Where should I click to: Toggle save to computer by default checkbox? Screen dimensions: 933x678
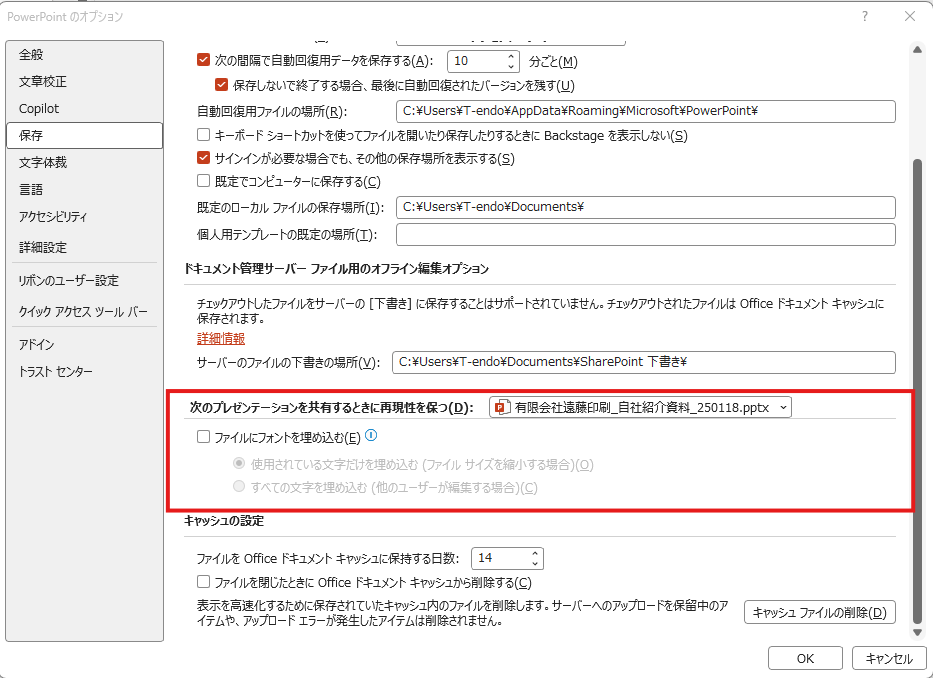(204, 181)
